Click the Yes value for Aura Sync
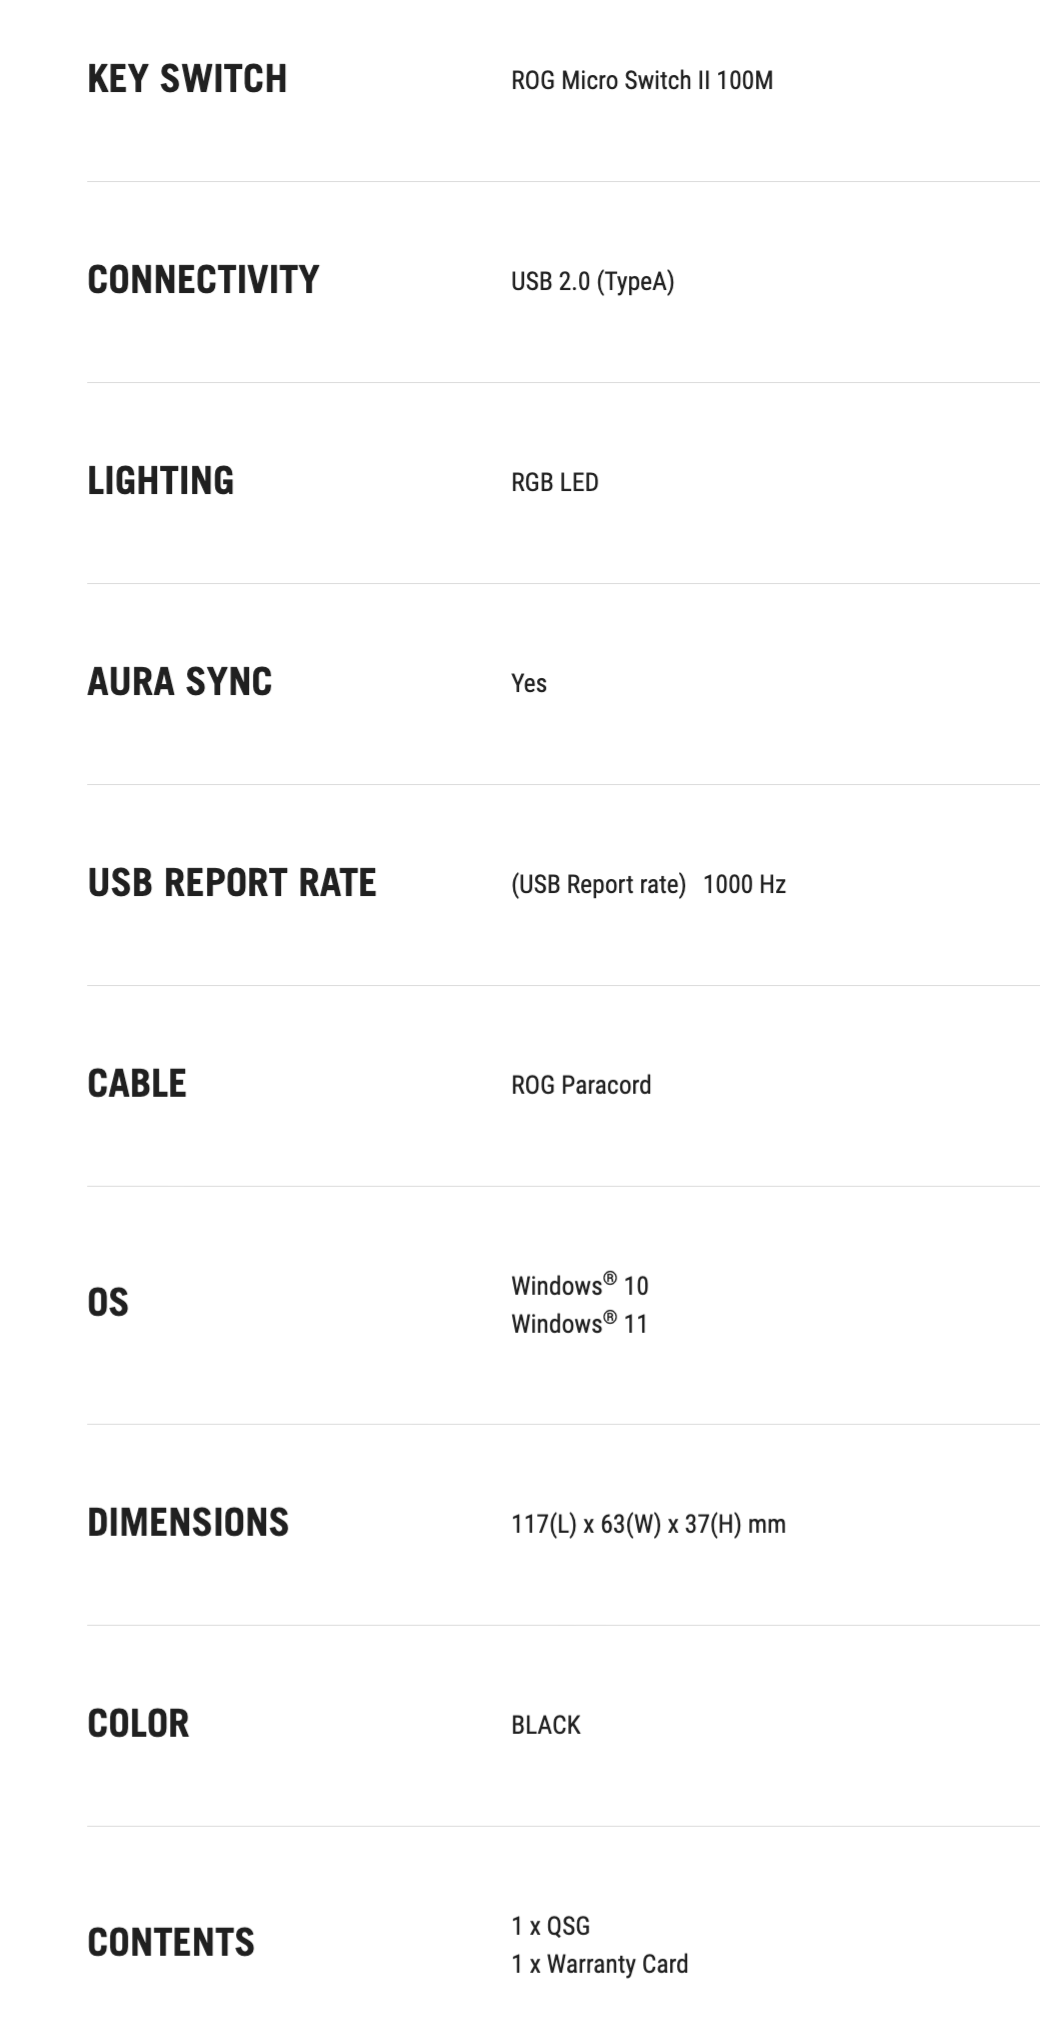The width and height of the screenshot is (1040, 2042). [528, 684]
